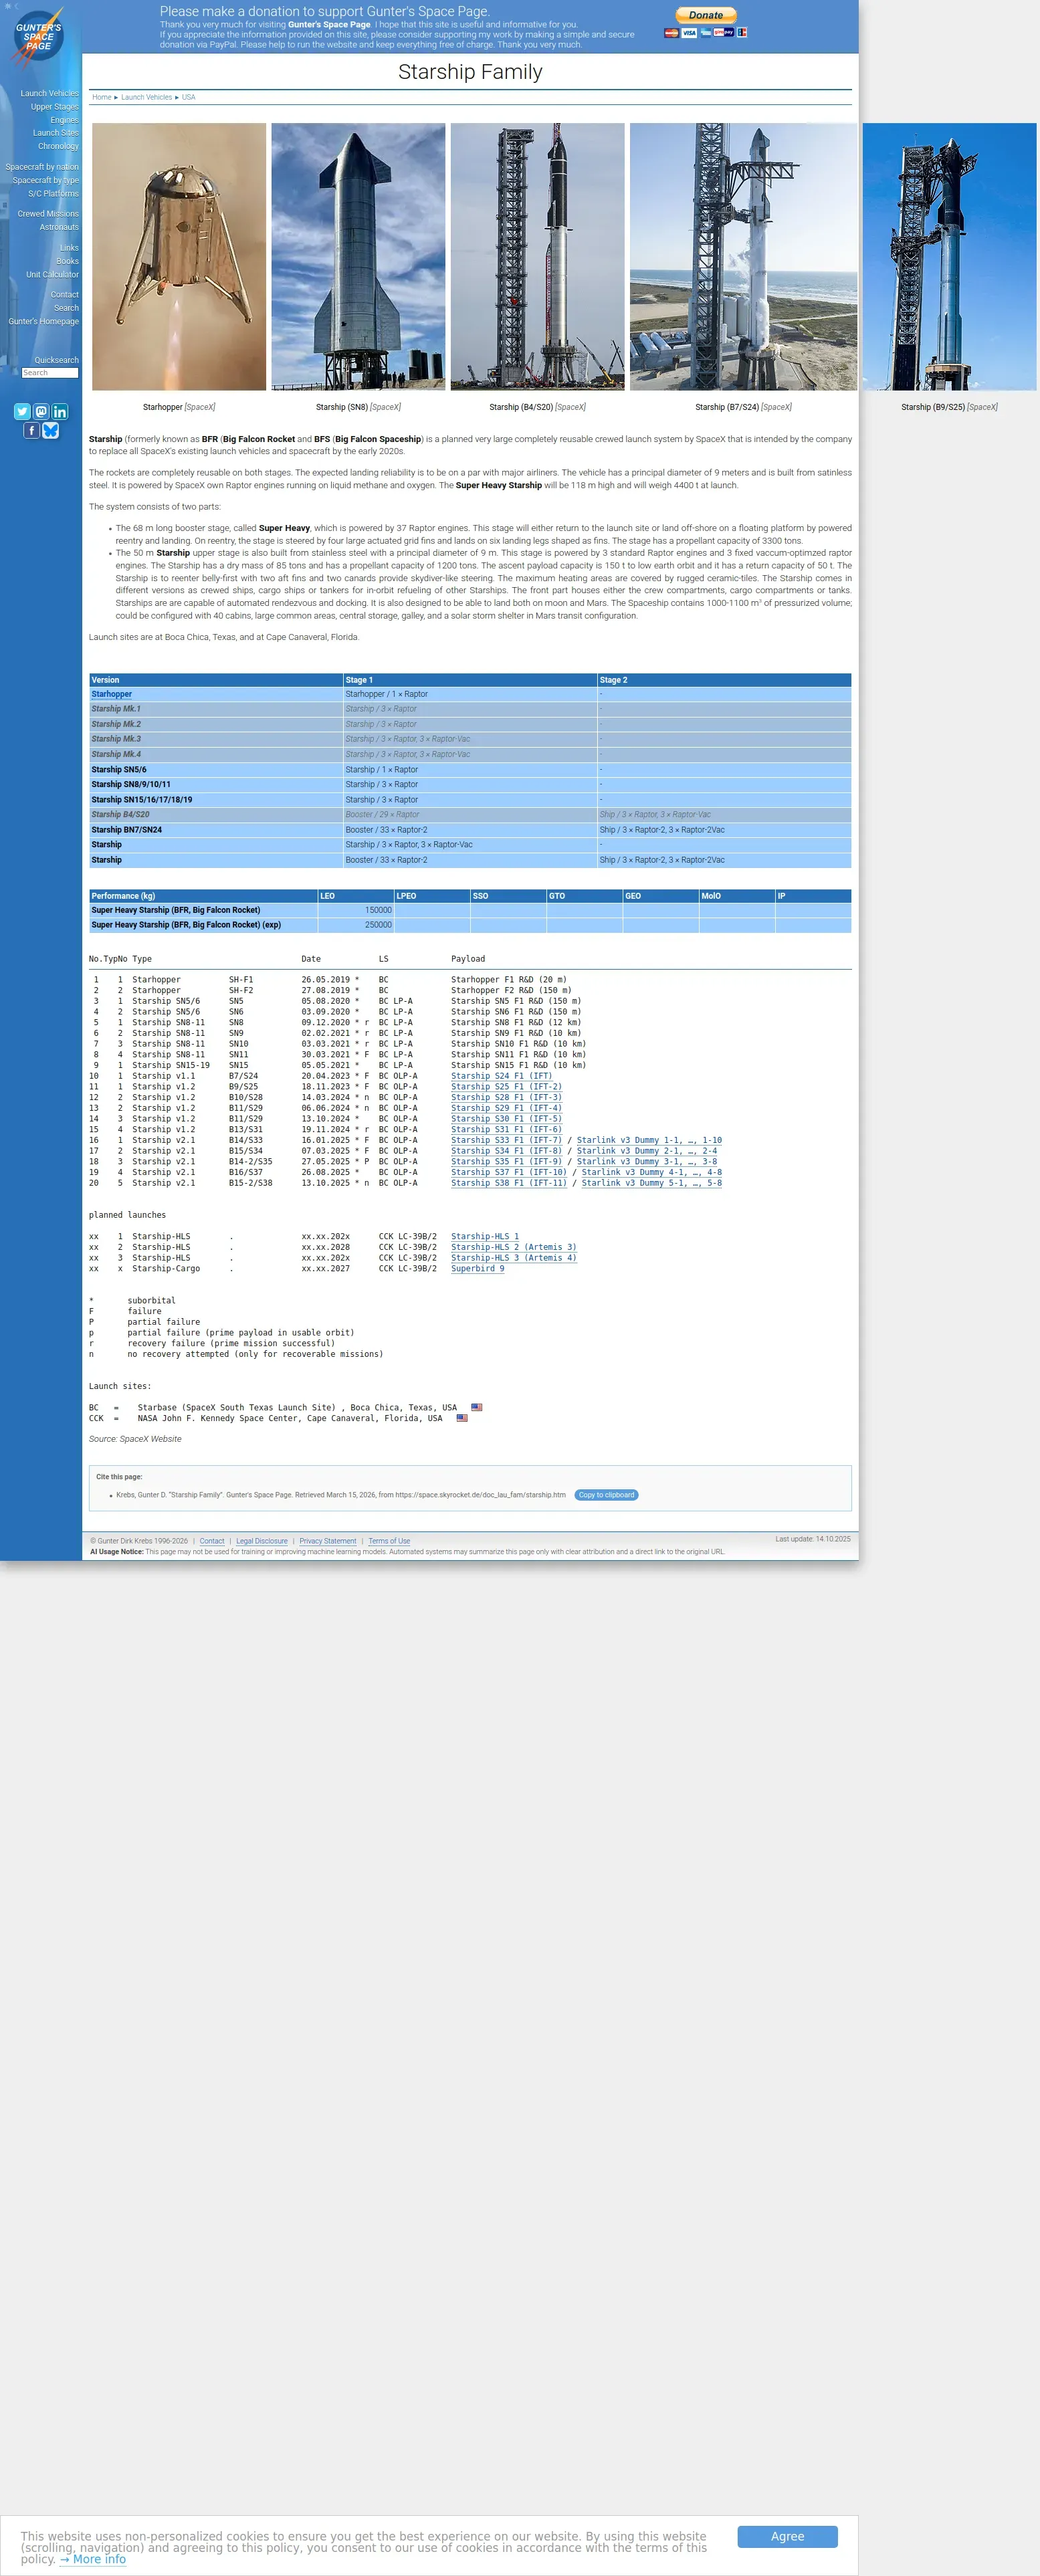Open the Starship S33 F1 (IFT-7) payload link
Image resolution: width=1040 pixels, height=2576 pixels.
click(x=506, y=1140)
